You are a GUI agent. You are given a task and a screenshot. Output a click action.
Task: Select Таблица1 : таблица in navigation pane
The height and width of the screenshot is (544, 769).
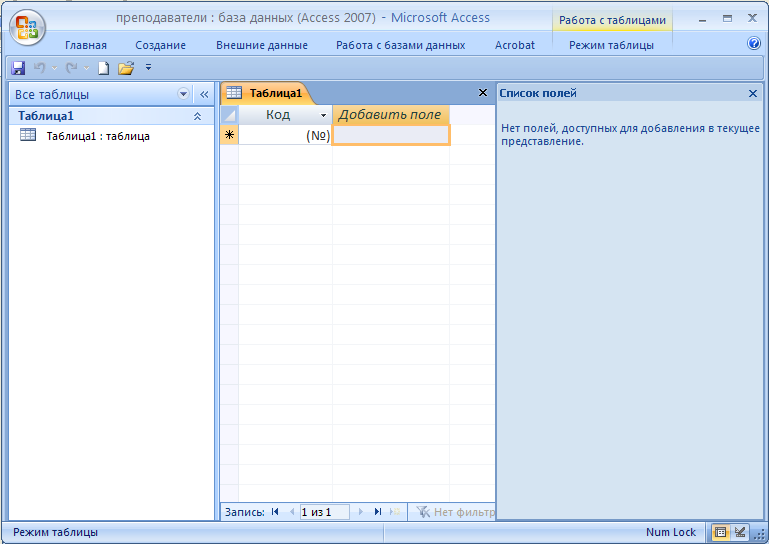pyautogui.click(x=98, y=136)
